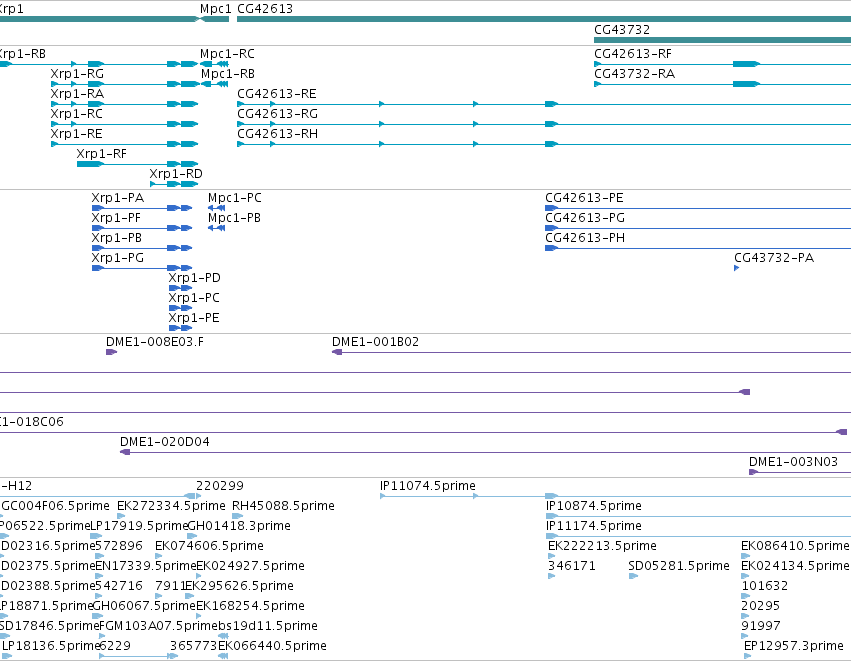Image resolution: width=851 pixels, height=661 pixels.
Task: Select protein Xrp1-PA
Action: 118,198
